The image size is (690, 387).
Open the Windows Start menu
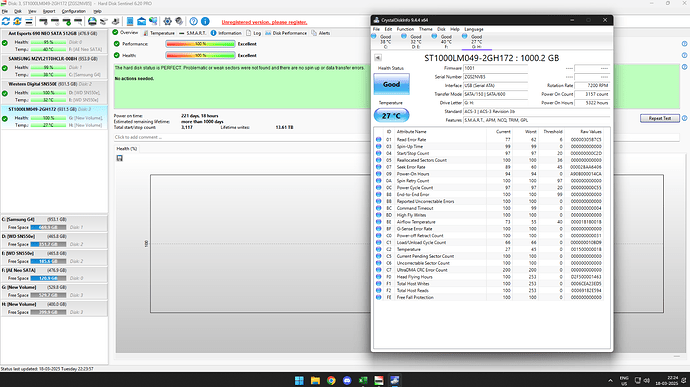click(x=299, y=380)
